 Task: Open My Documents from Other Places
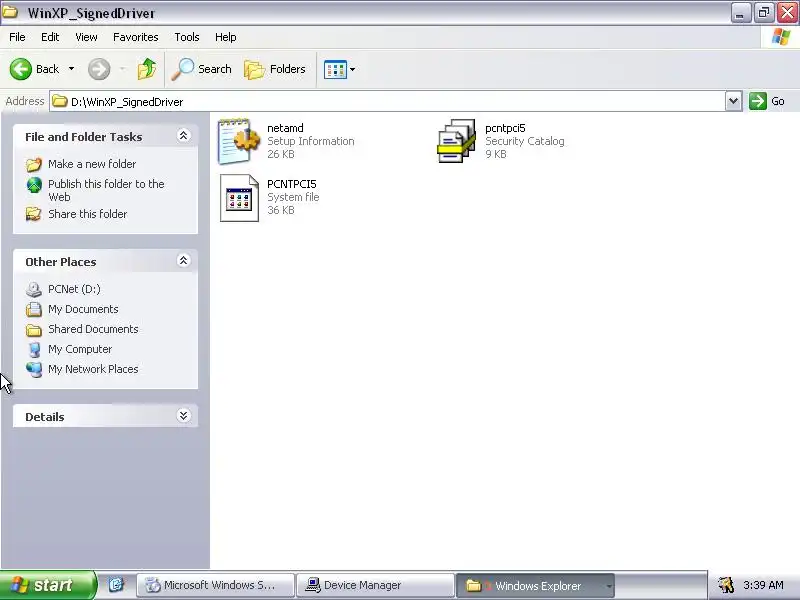click(83, 309)
